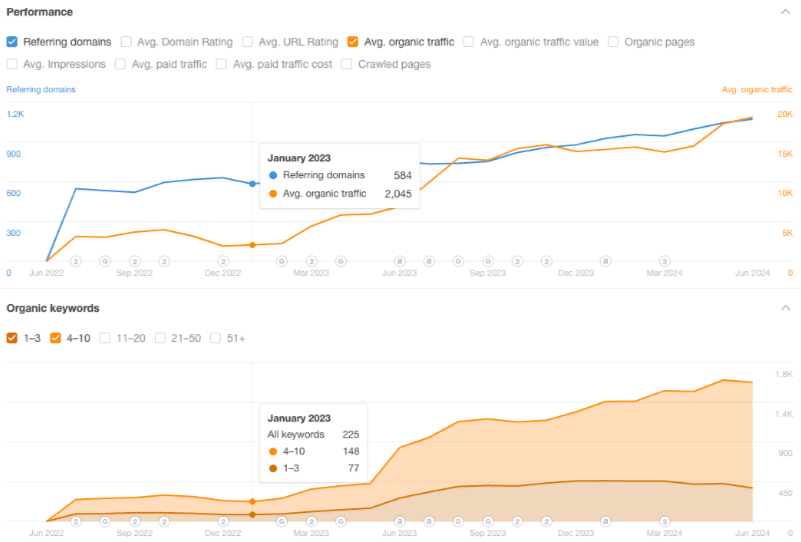801x542 pixels.
Task: Uncheck the Referring domains checkbox
Action: click(x=12, y=42)
